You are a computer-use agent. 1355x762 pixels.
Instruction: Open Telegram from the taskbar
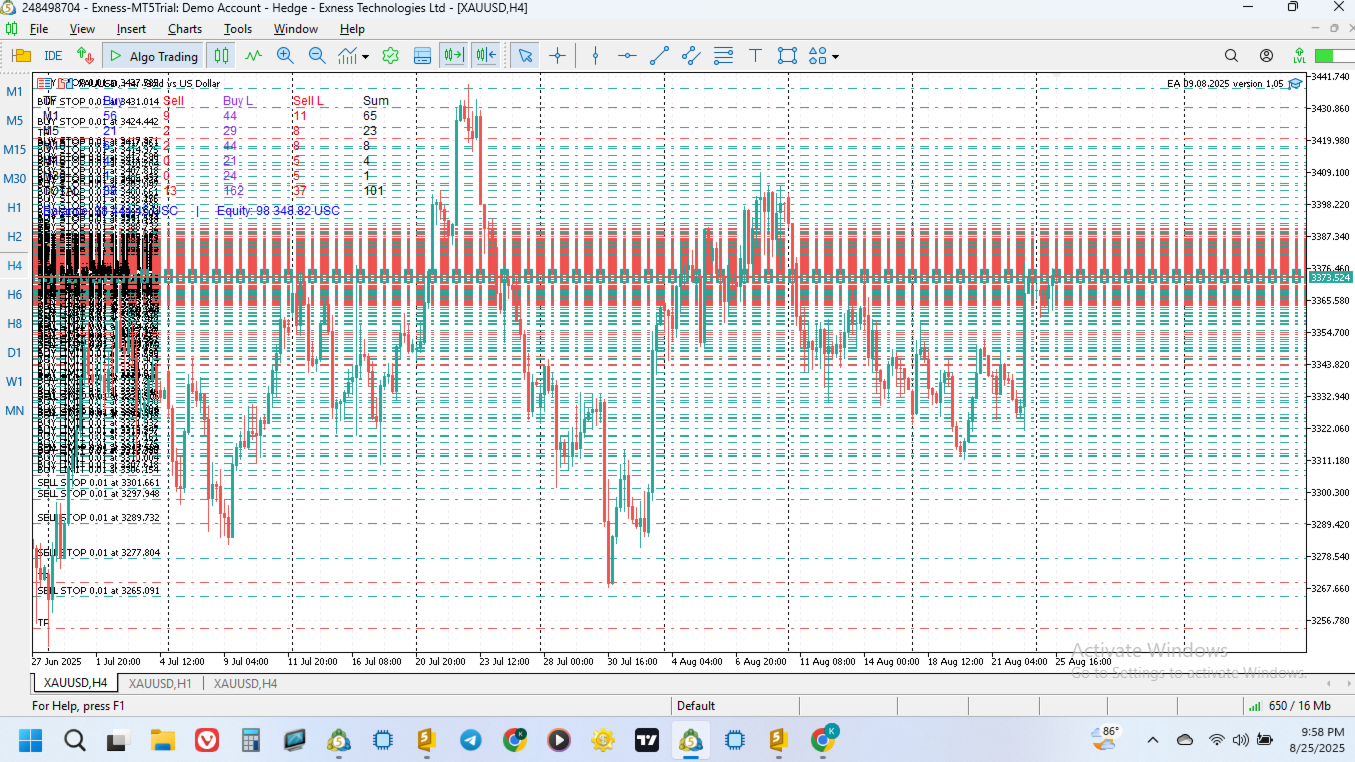click(470, 740)
